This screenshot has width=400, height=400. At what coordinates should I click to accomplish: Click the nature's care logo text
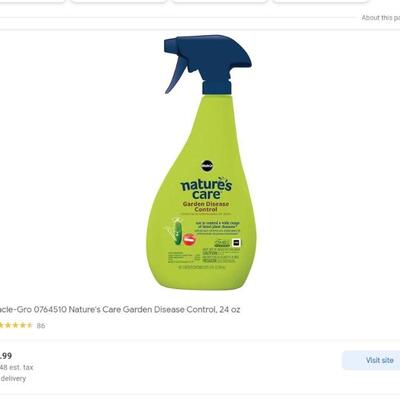206,189
